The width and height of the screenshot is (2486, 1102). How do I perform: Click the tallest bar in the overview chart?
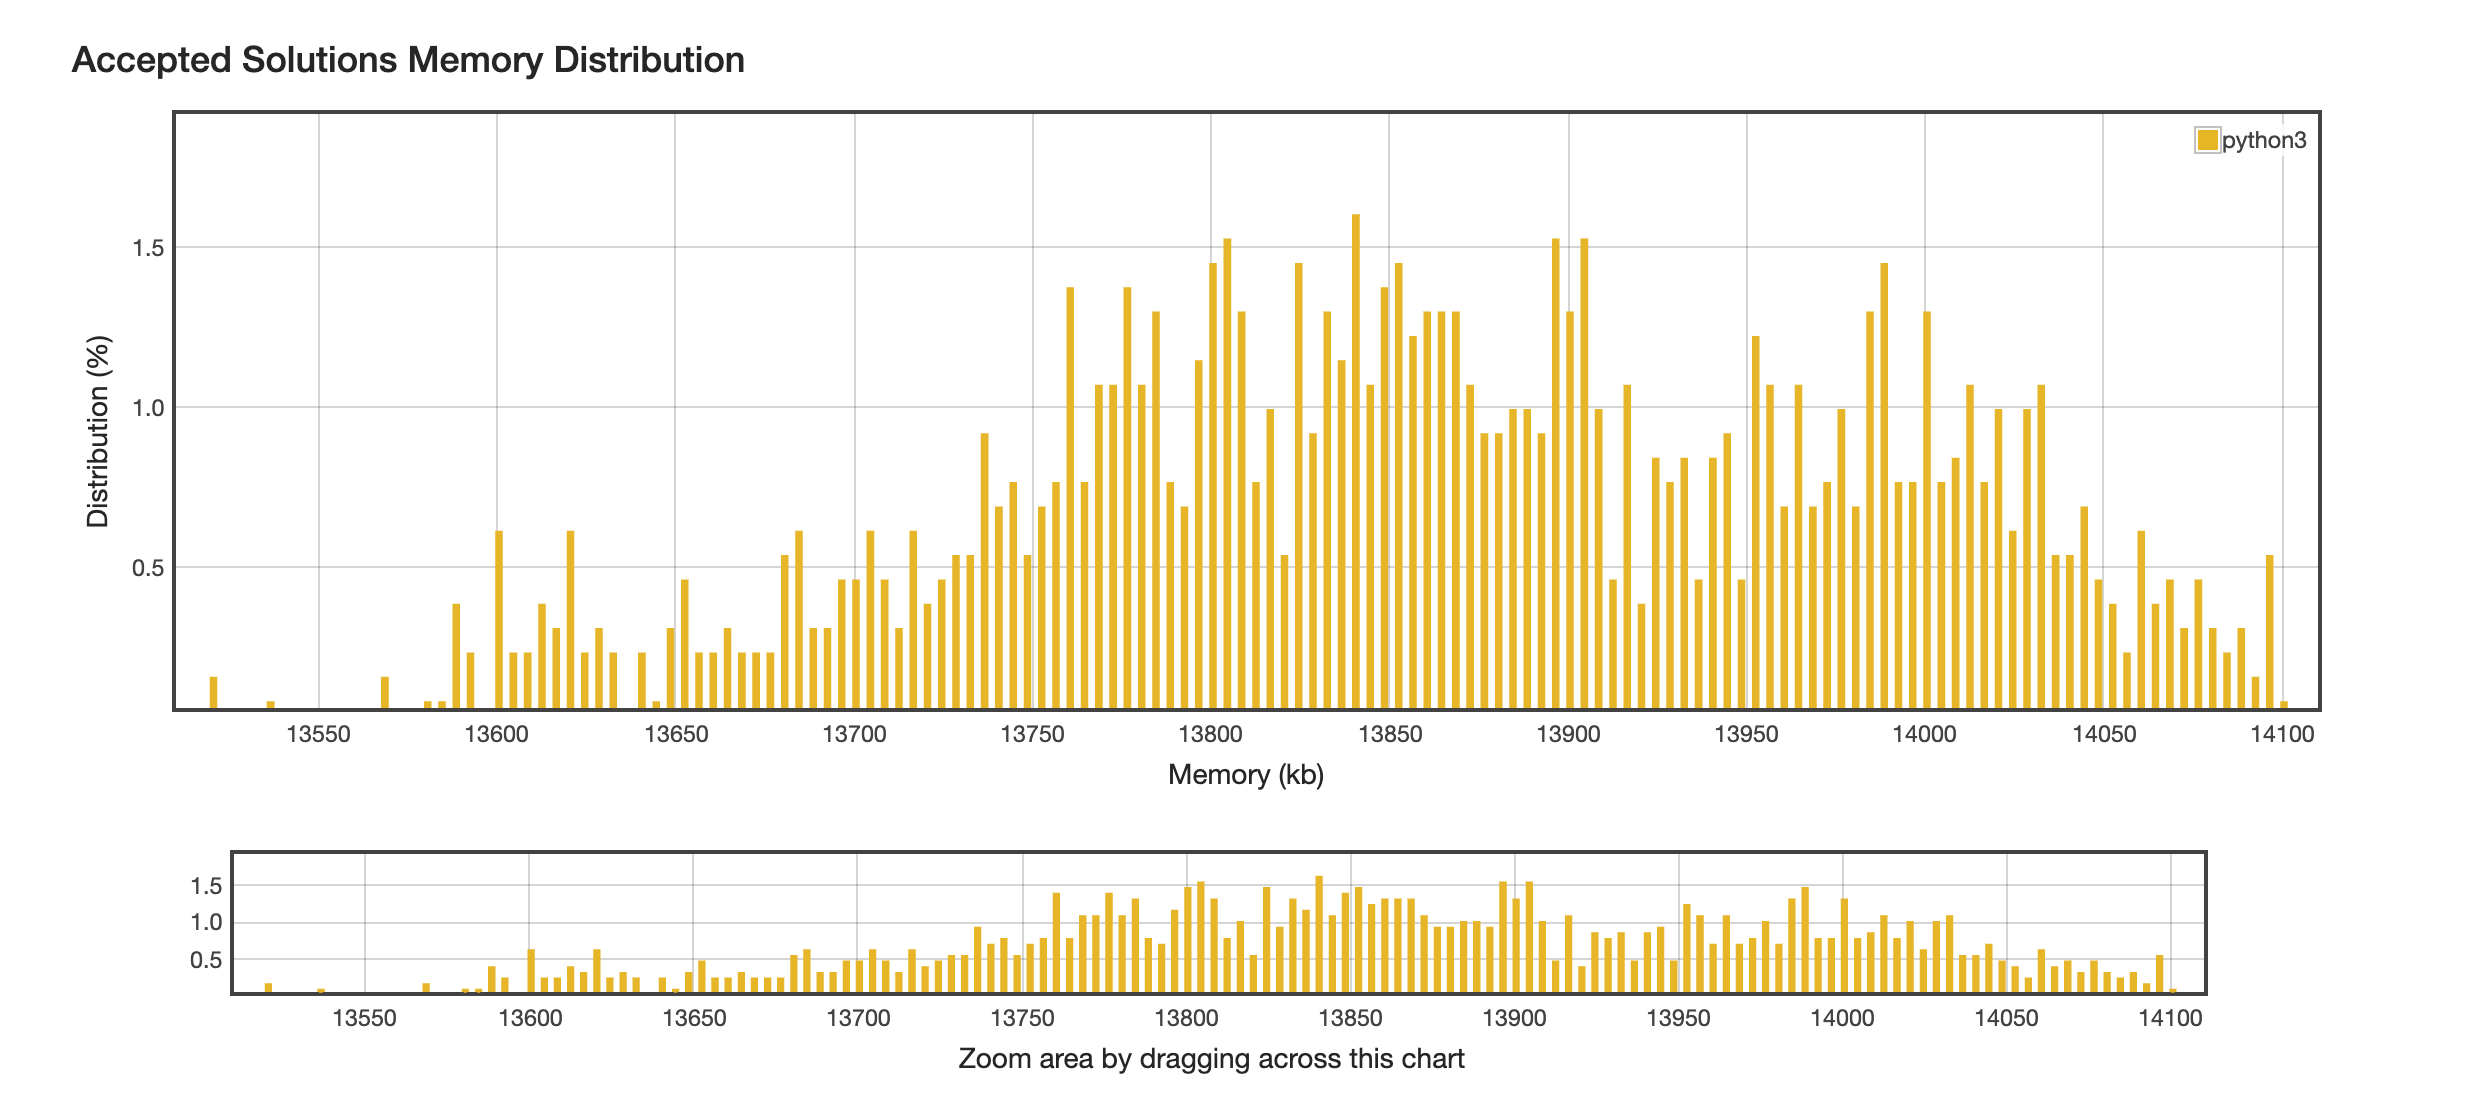coord(1319,935)
